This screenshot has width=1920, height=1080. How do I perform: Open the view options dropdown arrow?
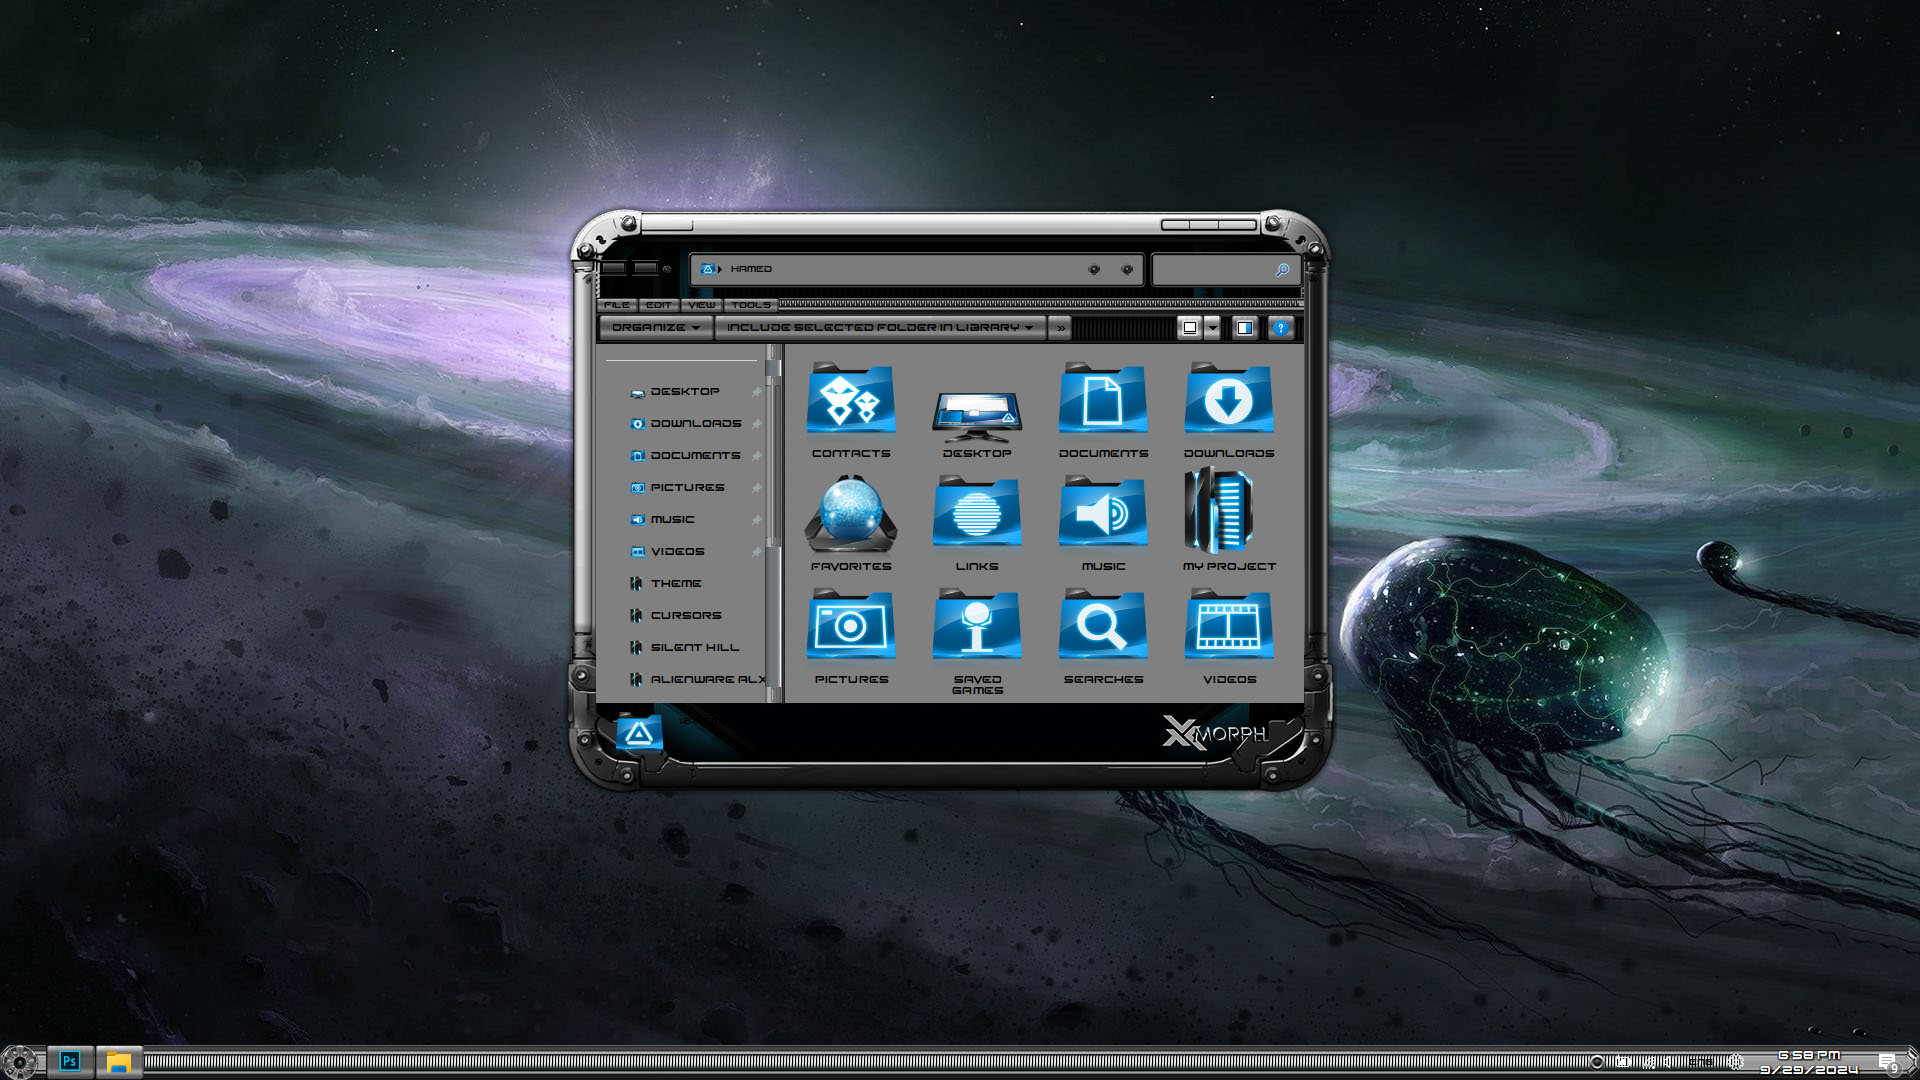[1213, 328]
